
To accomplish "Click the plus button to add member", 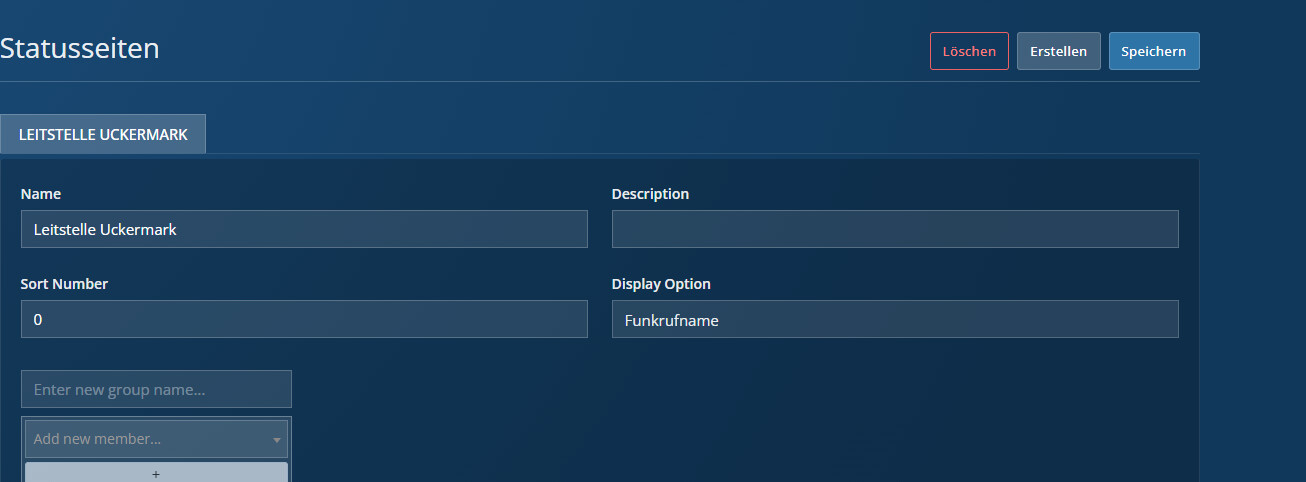I will 156,473.
